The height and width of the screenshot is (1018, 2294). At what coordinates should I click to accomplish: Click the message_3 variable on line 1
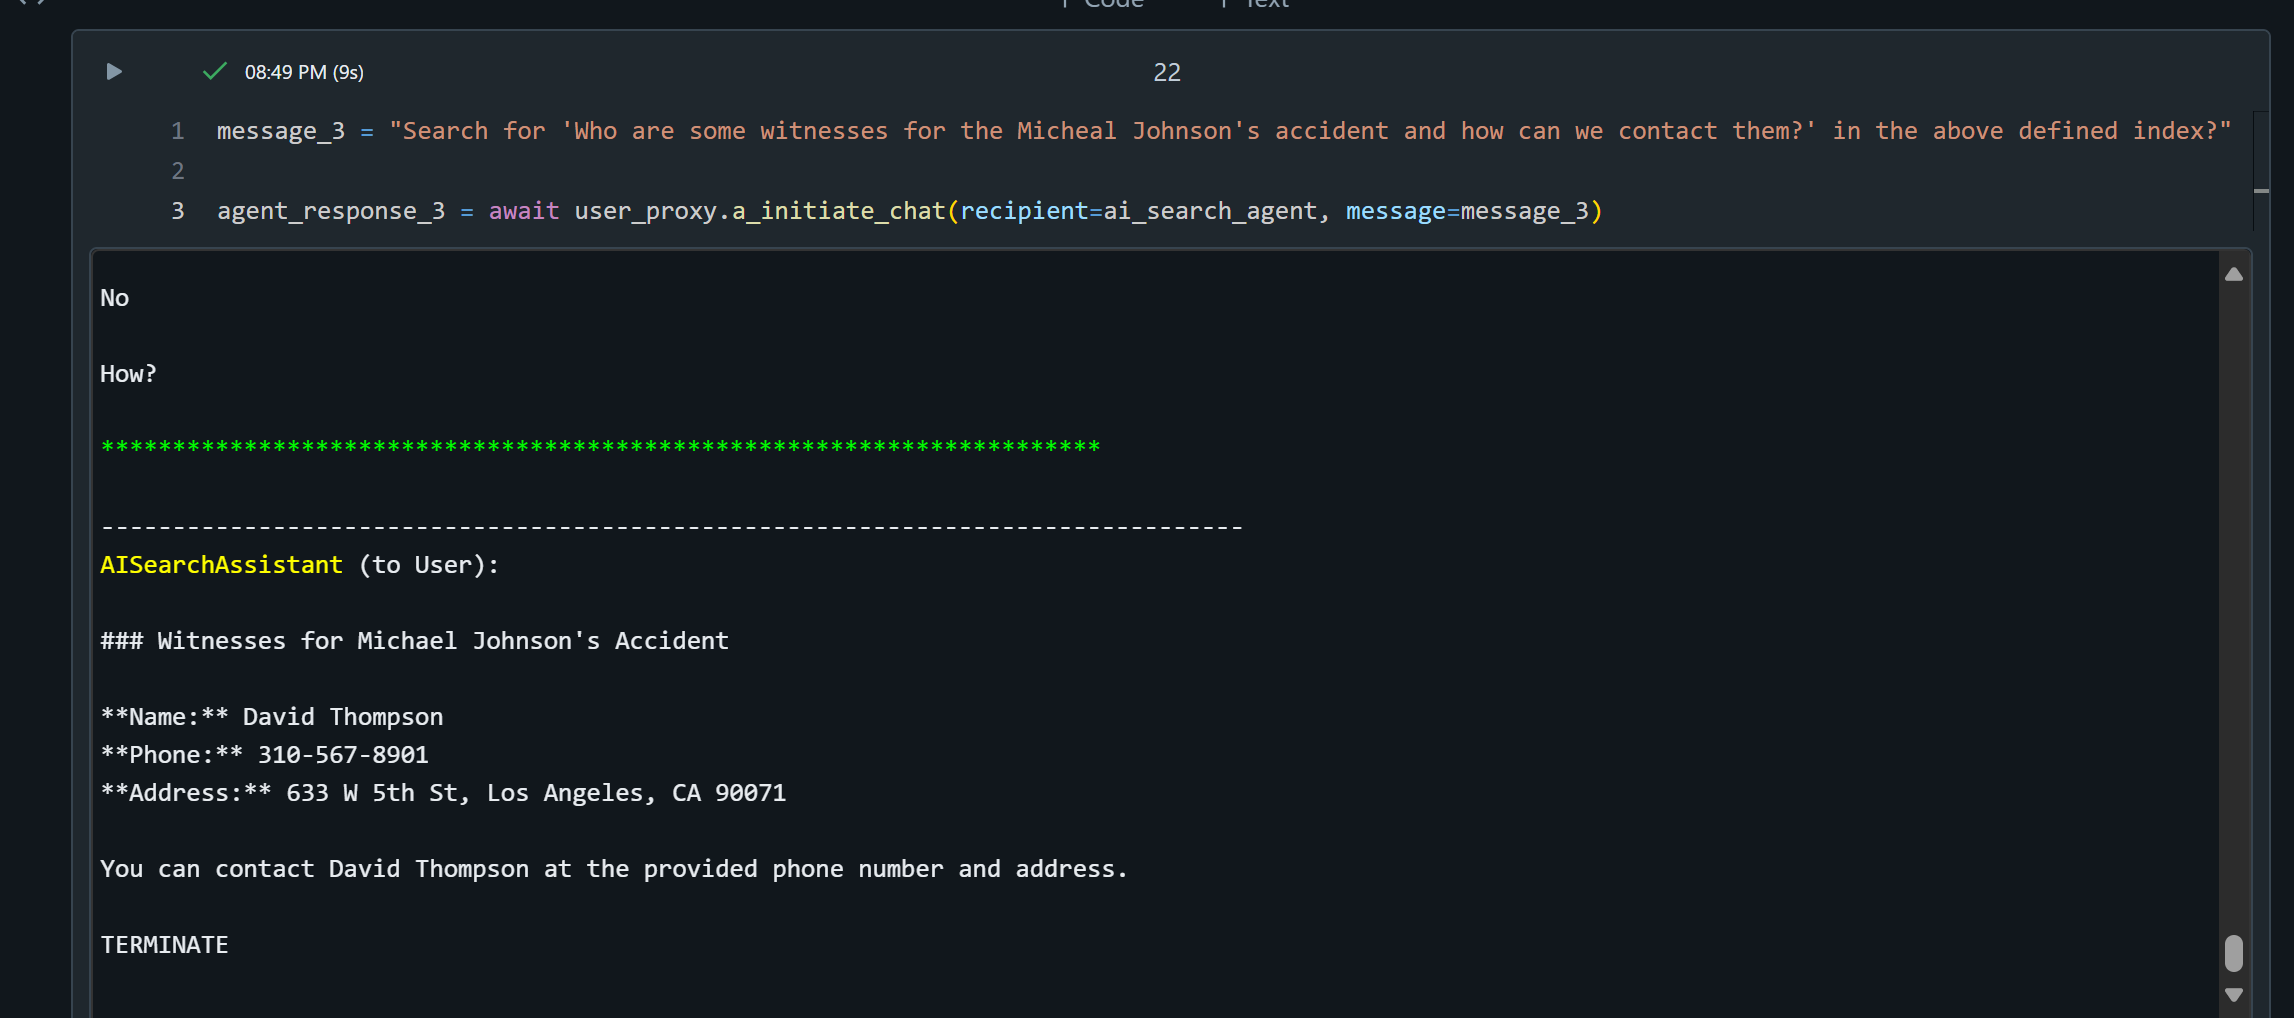point(280,131)
